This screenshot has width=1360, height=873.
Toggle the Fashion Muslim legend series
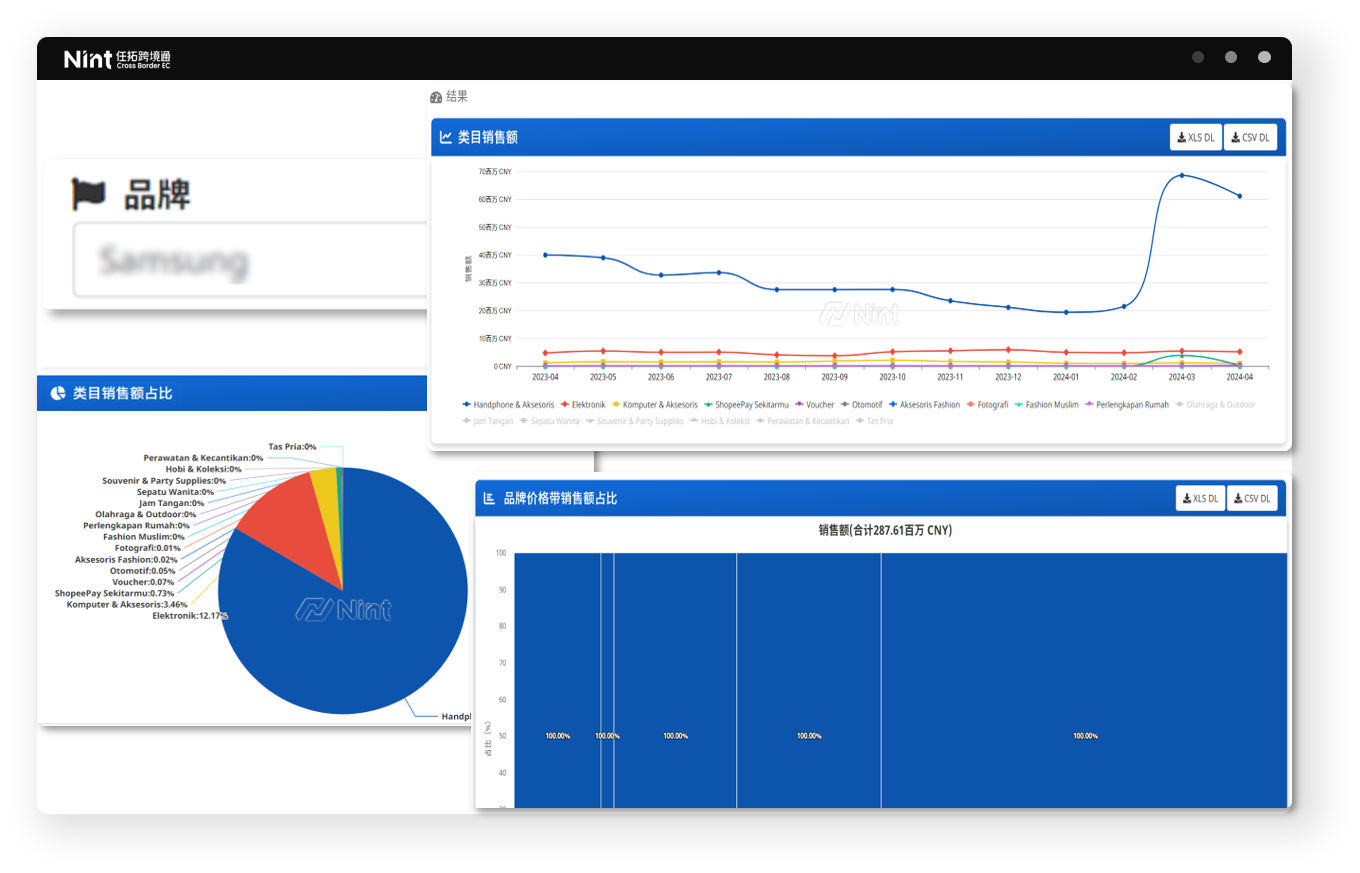point(1046,404)
